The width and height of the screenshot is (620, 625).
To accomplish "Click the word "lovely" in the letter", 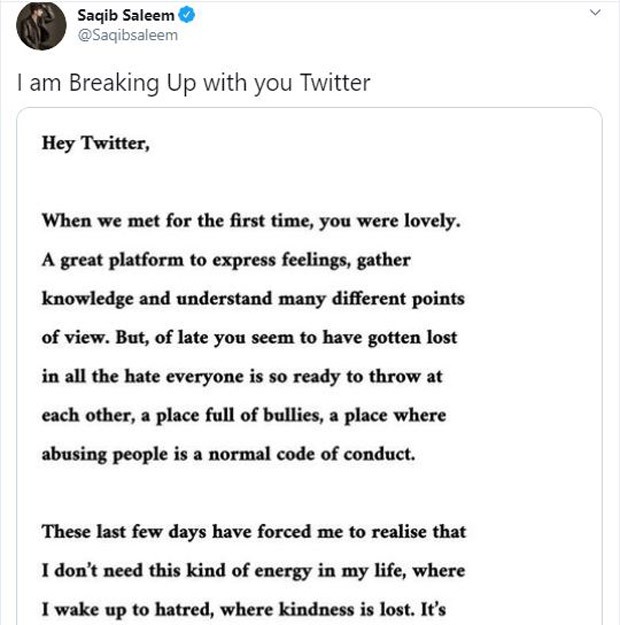I will pos(431,221).
